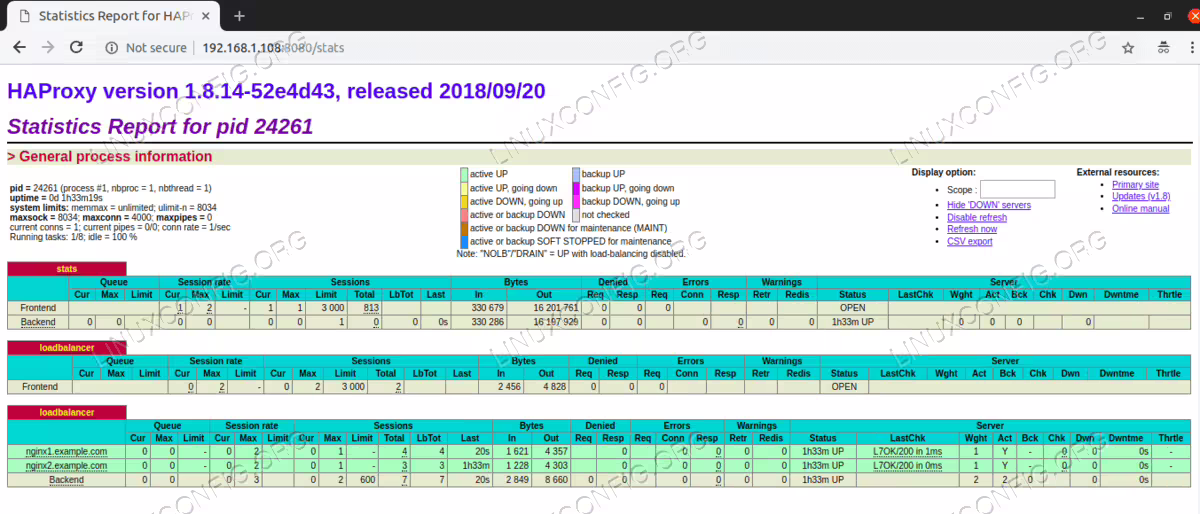Click loadbalancer title above the nginx servers table
The width and height of the screenshot is (1200, 514).
click(x=66, y=412)
